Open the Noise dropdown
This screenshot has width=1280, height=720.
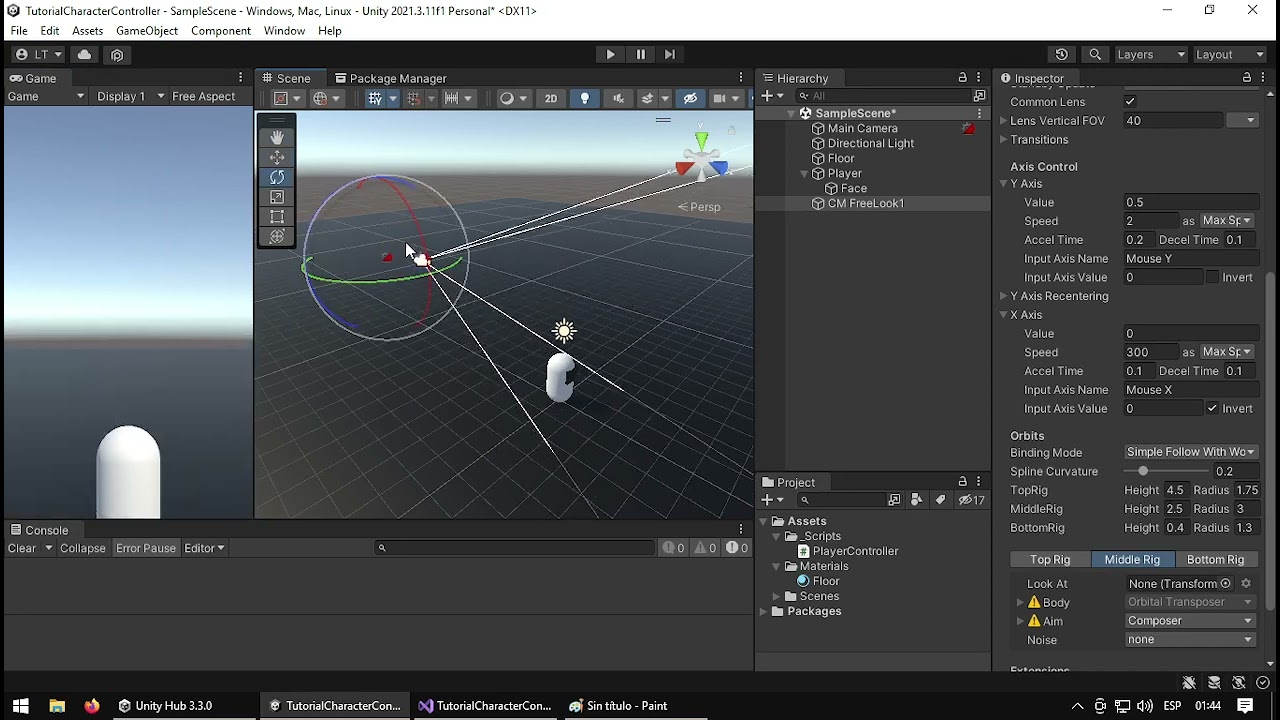[x=1190, y=640]
